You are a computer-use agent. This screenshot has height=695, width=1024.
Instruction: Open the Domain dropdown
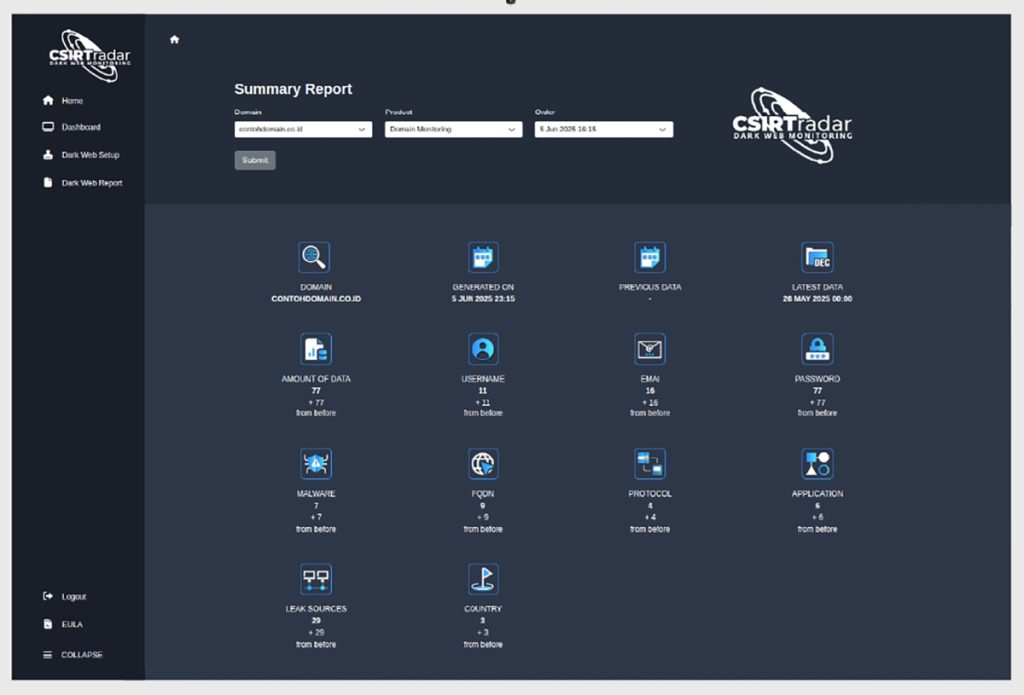coord(303,129)
